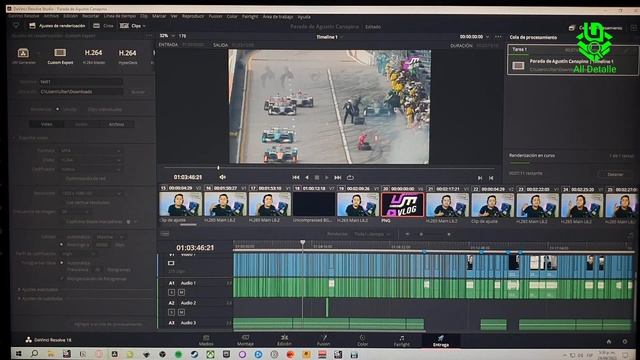Open the Resolución dropdown
This screenshot has width=640, height=360.
[92, 193]
